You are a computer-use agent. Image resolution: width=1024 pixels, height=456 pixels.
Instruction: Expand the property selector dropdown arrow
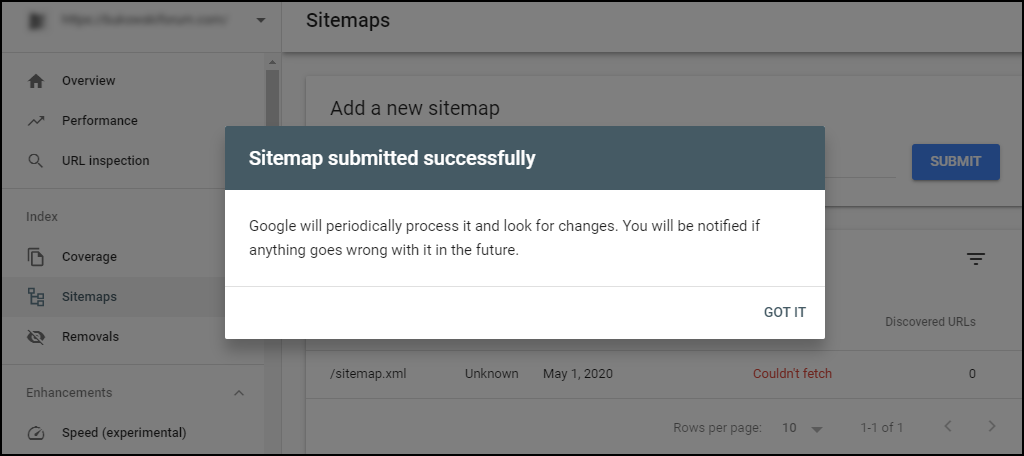tap(261, 20)
